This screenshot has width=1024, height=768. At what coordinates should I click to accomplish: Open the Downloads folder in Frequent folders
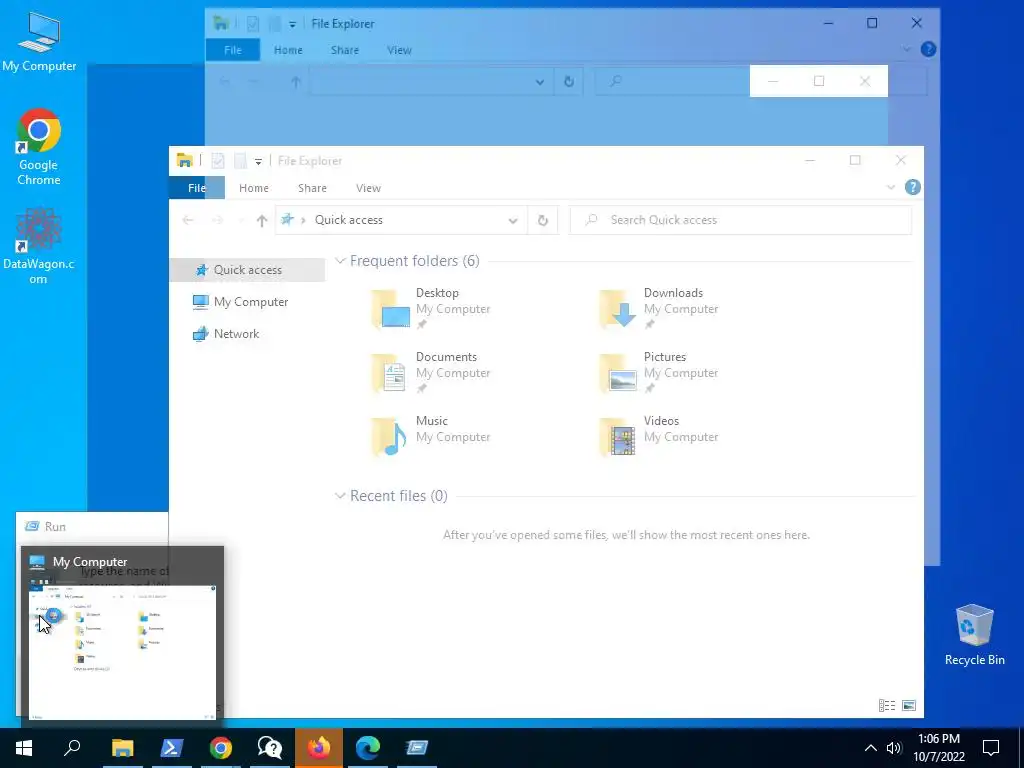658,309
